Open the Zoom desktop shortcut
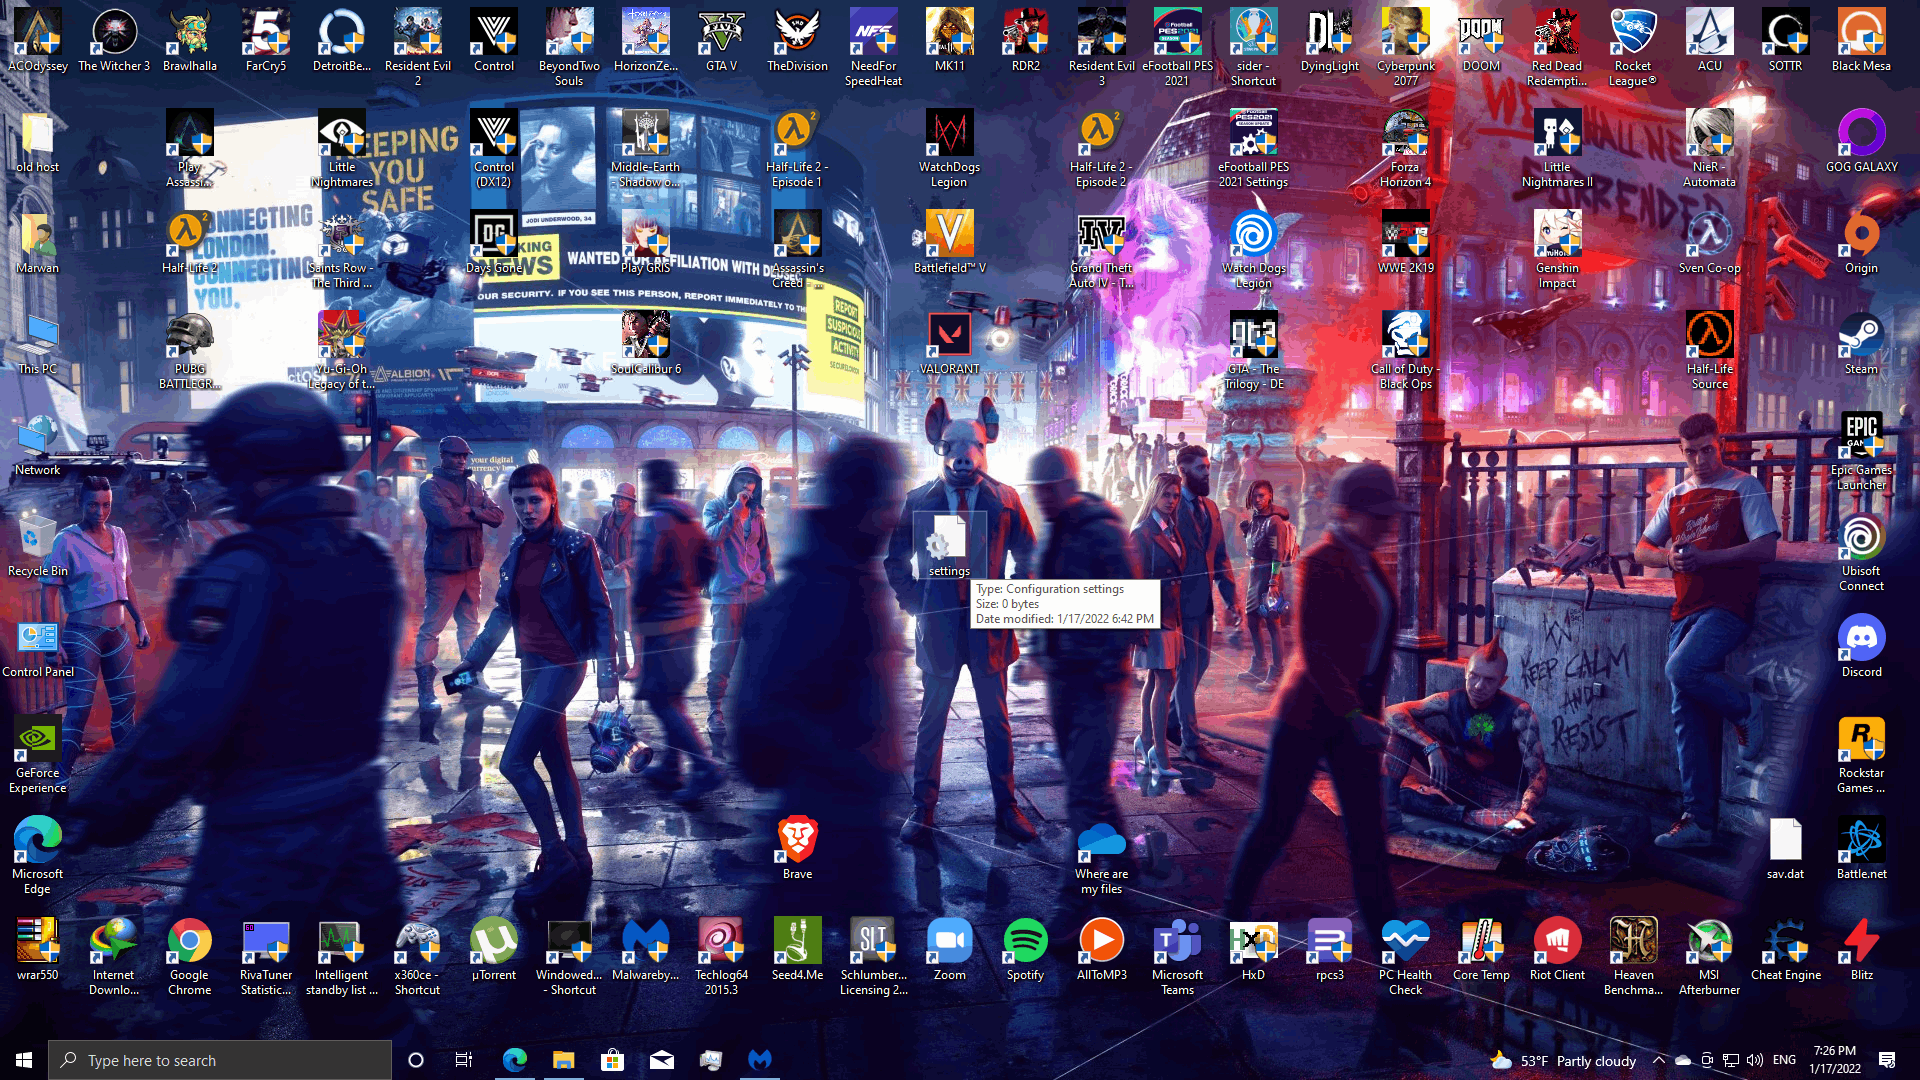 point(949,949)
